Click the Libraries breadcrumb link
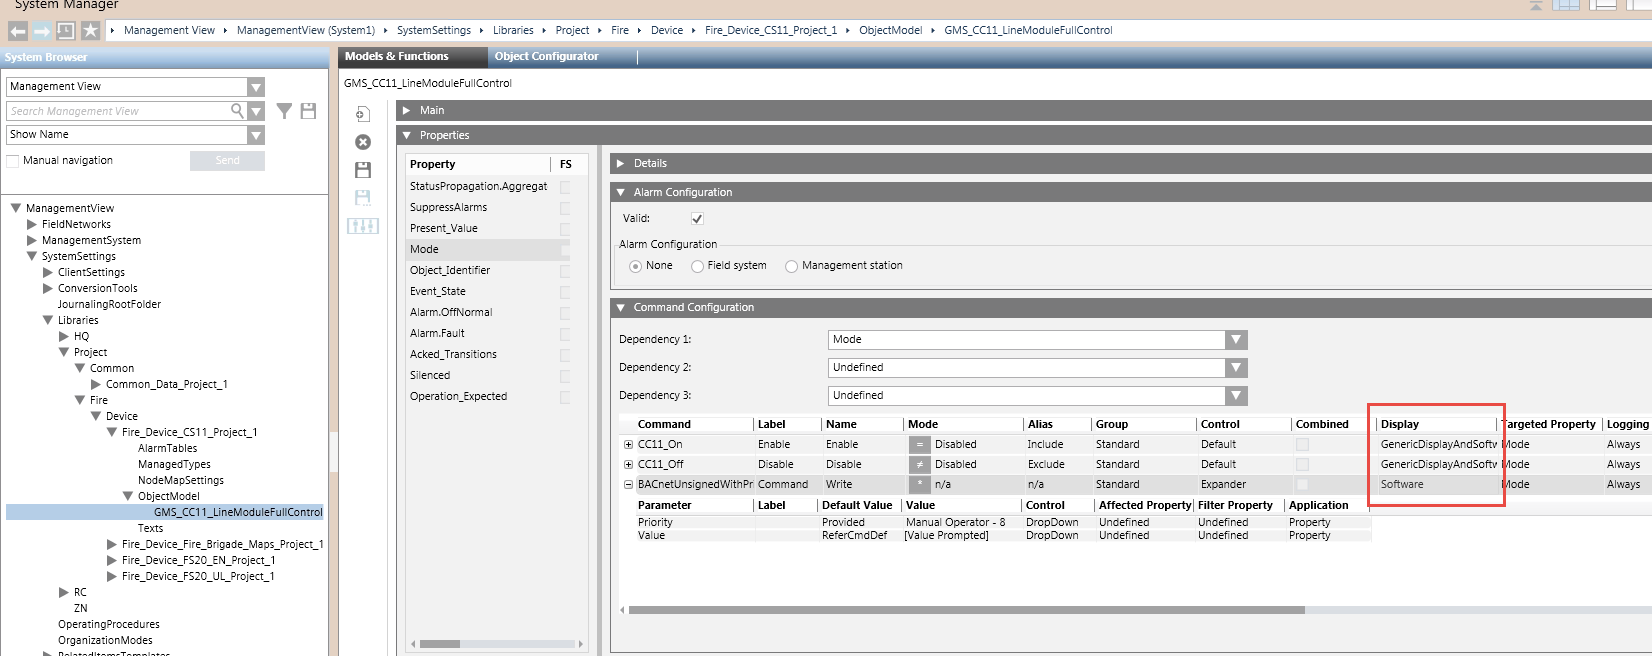 pos(513,31)
